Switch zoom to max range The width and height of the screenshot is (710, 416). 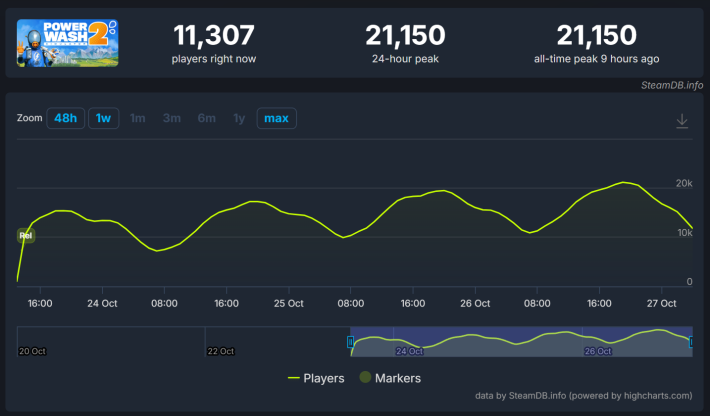click(276, 118)
